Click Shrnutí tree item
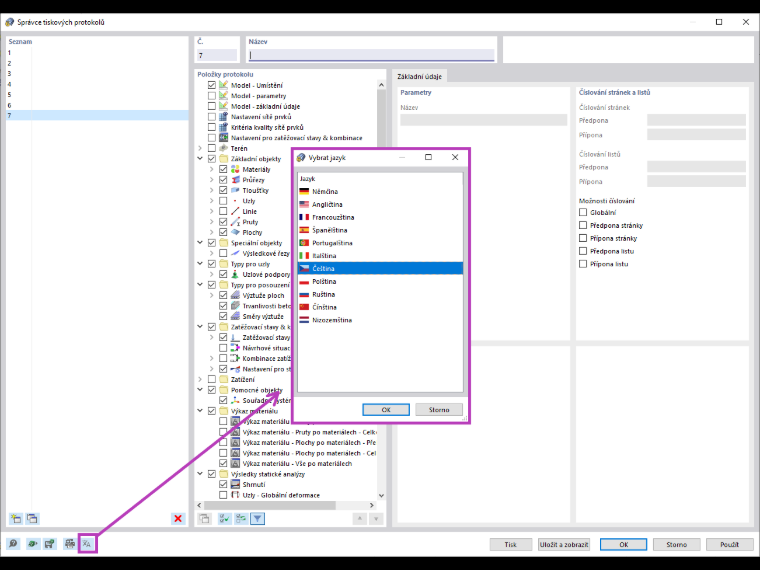760x570 pixels. tap(253, 485)
